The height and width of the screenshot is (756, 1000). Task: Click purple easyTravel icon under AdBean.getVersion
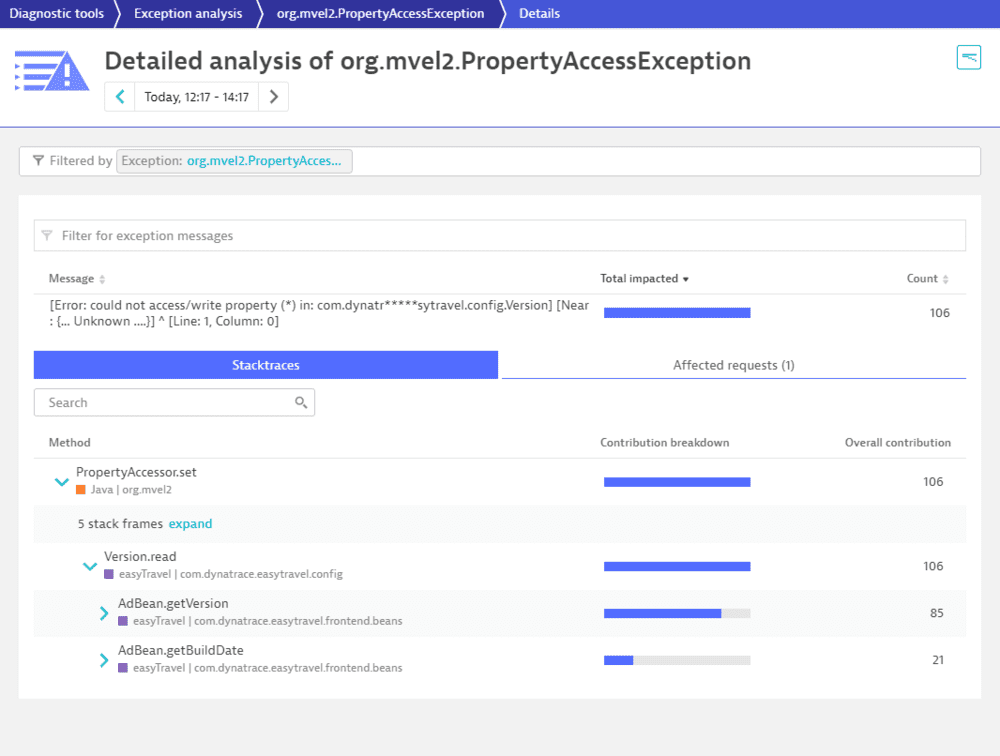[x=123, y=621]
